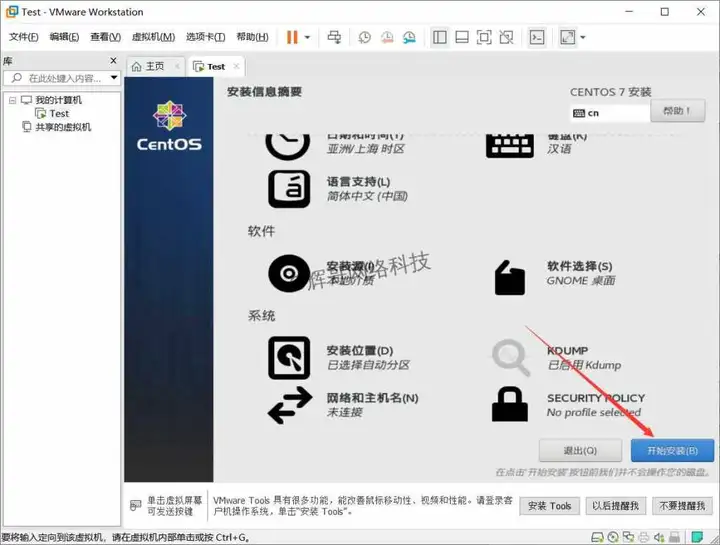The height and width of the screenshot is (545, 720).
Task: Click the printer status bar icon
Action: tap(644, 537)
